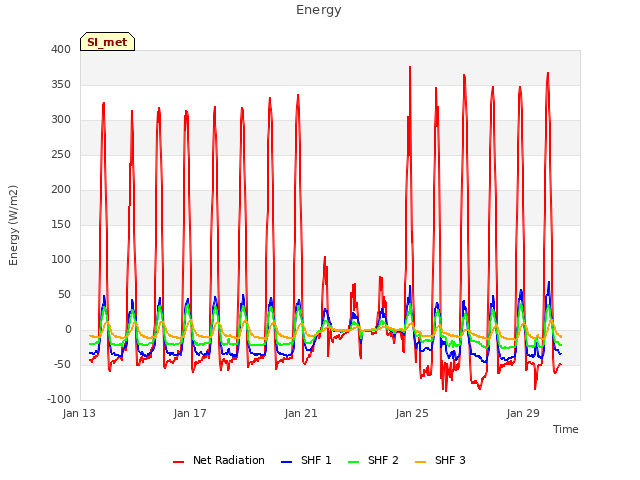Click the 100 y-axis tick label
Image resolution: width=640 pixels, height=480 pixels.
pos(61,260)
